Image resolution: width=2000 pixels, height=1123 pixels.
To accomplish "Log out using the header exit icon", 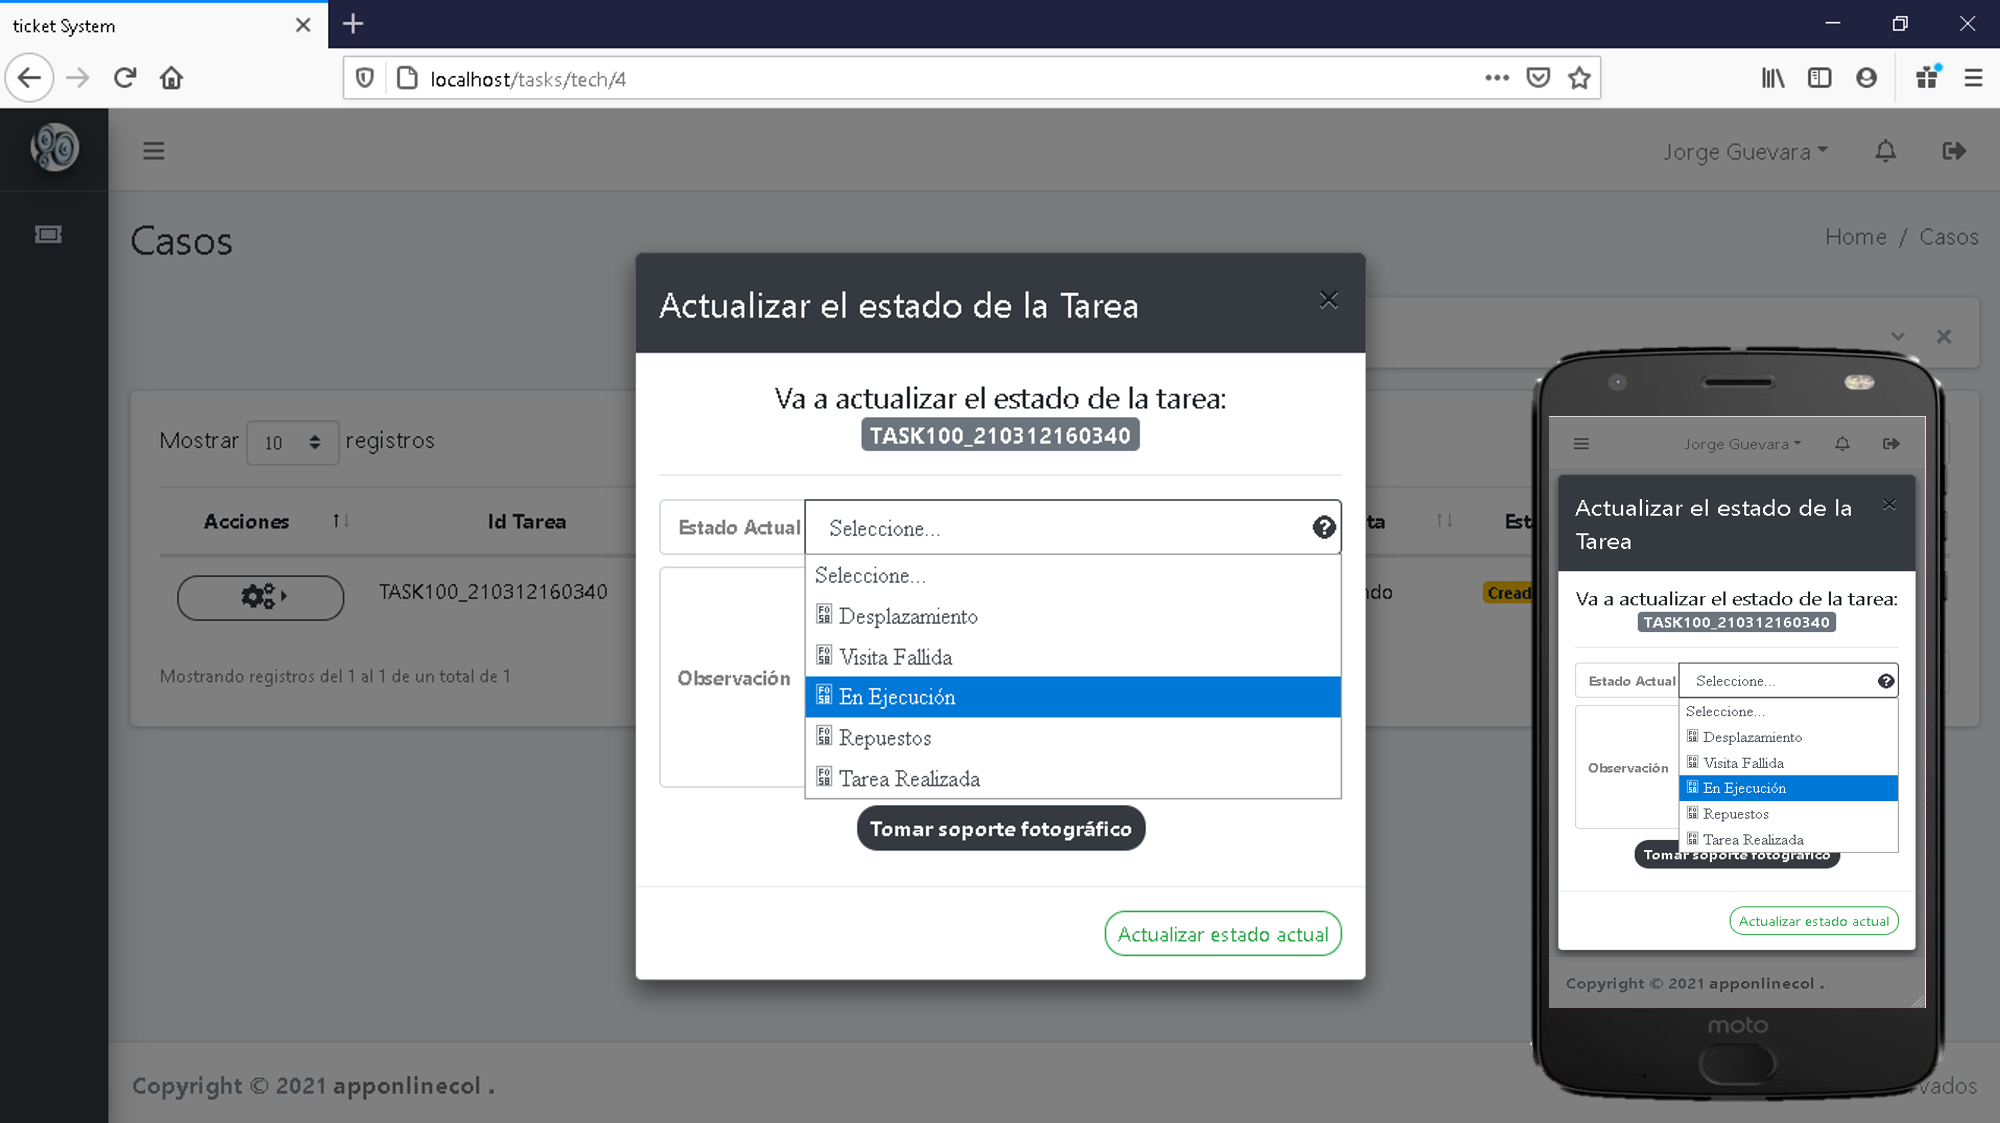I will 1954,151.
